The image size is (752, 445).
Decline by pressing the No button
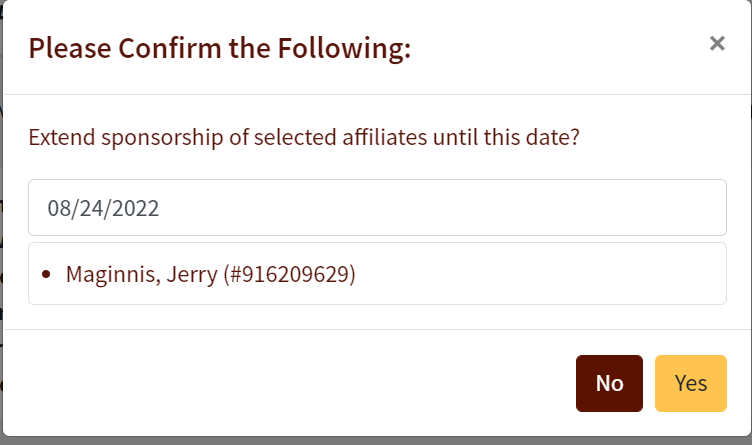(x=609, y=383)
